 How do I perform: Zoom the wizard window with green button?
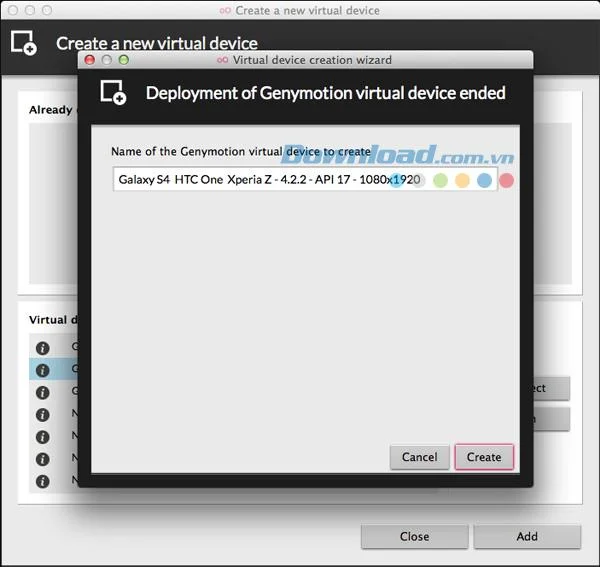point(124,60)
